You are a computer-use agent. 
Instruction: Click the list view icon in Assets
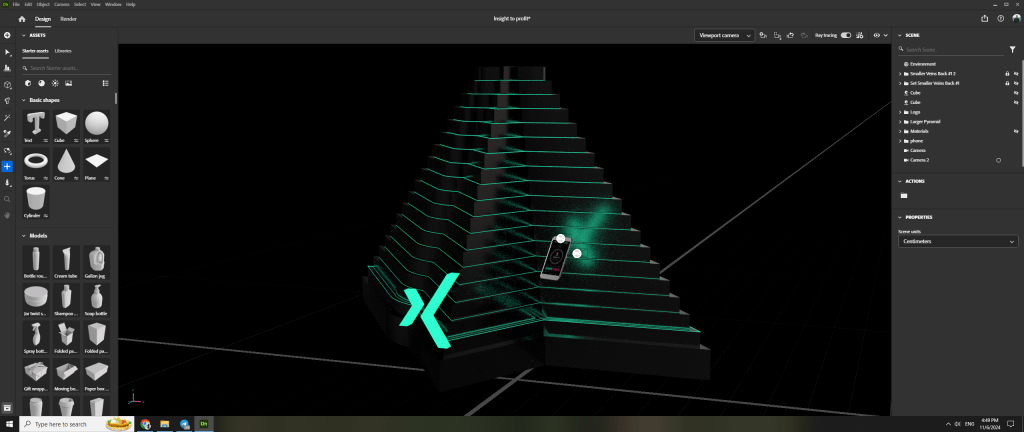click(106, 83)
